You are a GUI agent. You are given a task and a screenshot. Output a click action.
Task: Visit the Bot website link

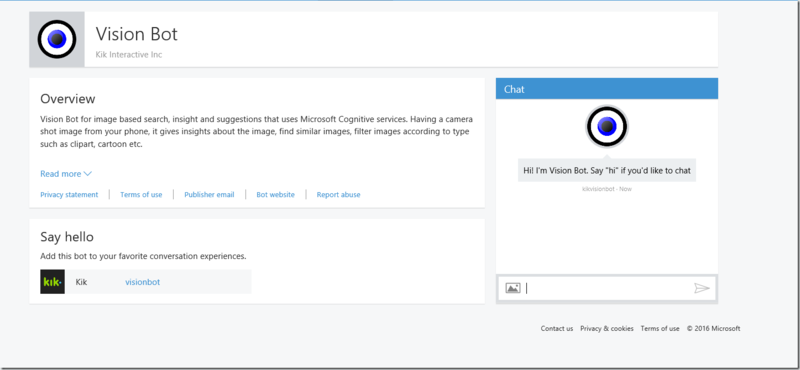pyautogui.click(x=276, y=194)
